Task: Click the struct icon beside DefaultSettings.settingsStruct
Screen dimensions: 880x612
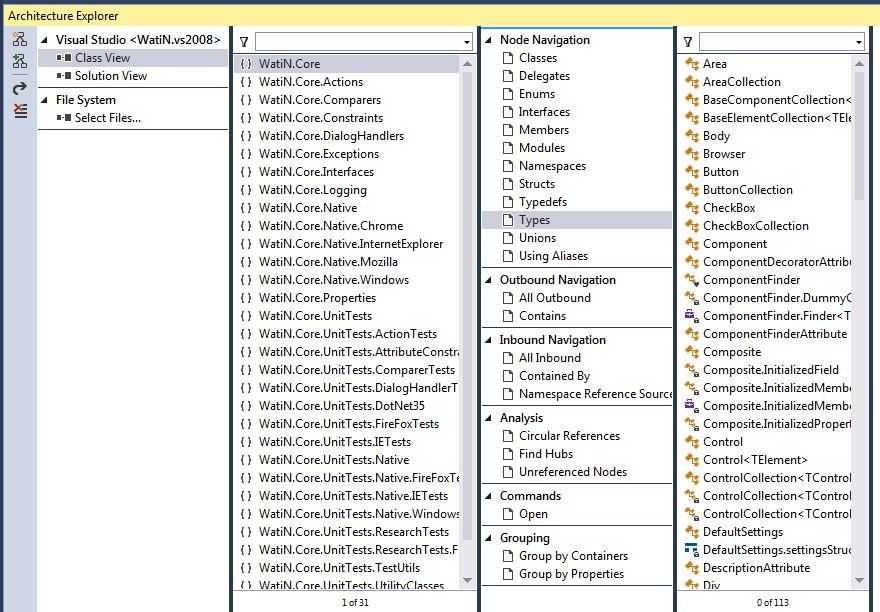Action: 692,550
